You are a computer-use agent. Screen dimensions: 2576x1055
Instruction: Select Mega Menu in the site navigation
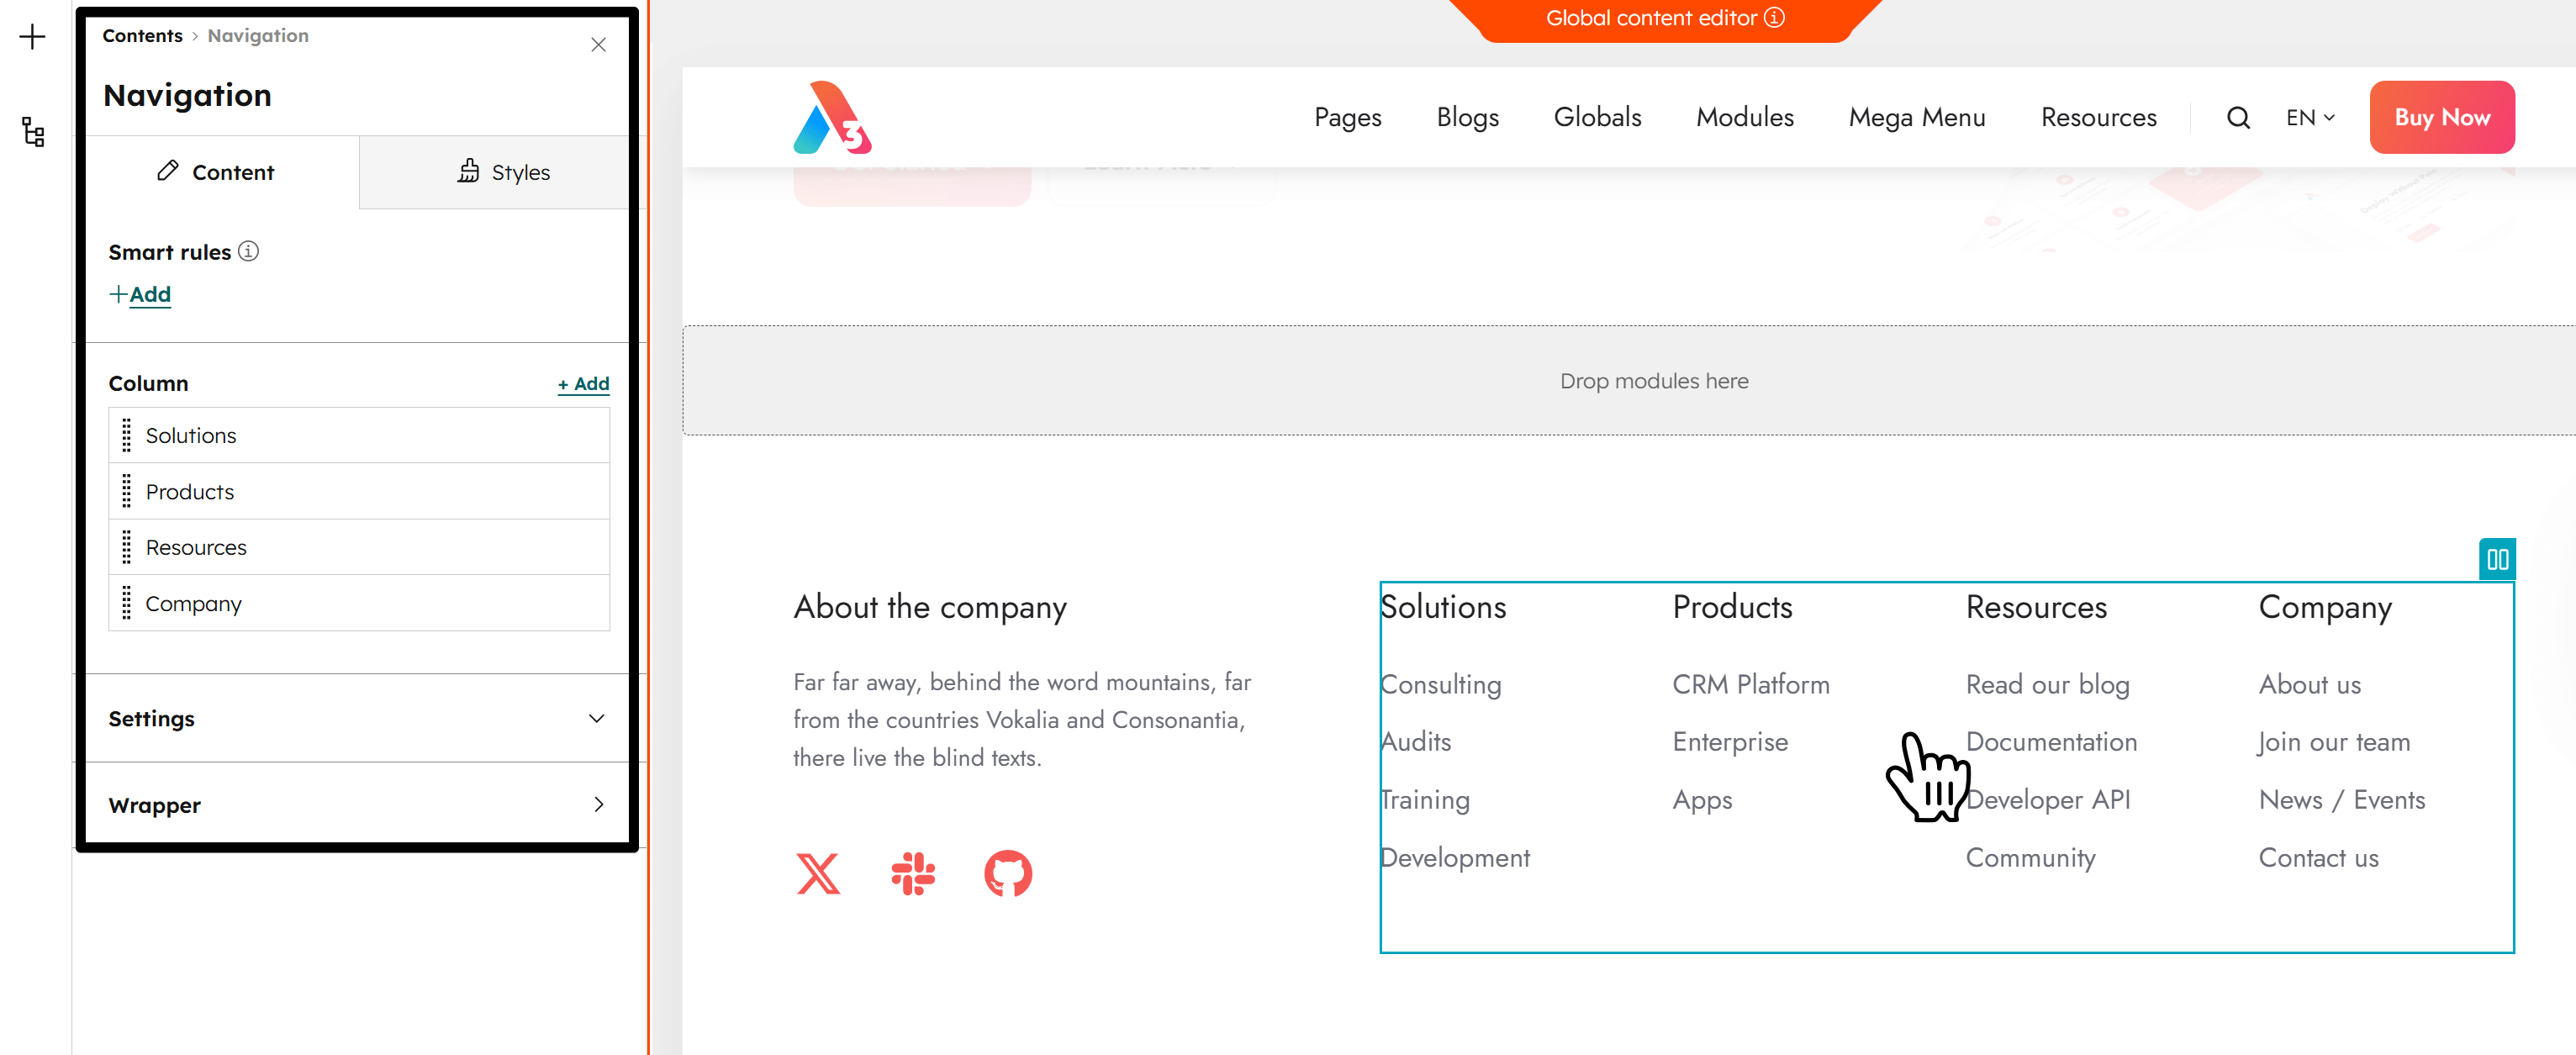point(1916,117)
